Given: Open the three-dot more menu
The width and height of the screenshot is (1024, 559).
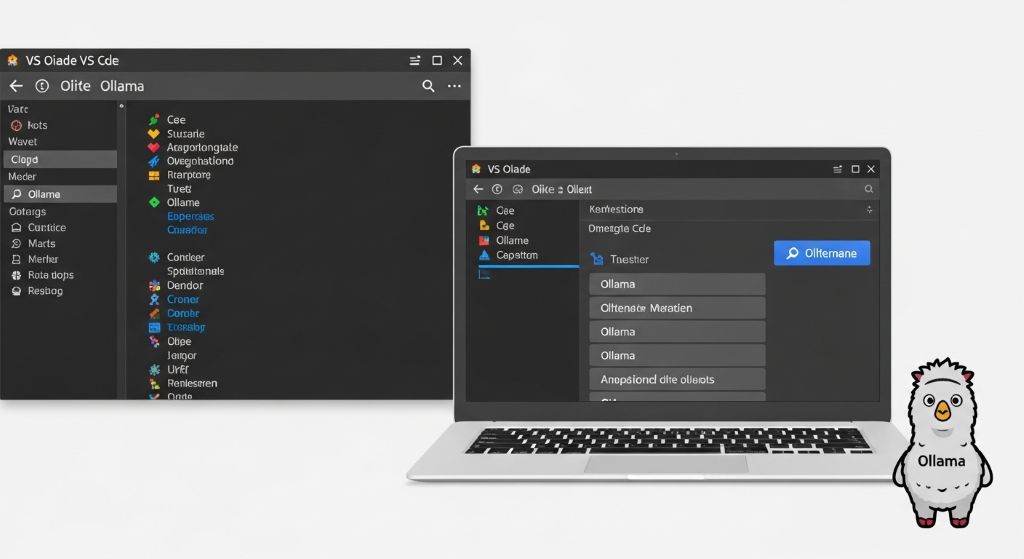Looking at the screenshot, I should tap(454, 86).
